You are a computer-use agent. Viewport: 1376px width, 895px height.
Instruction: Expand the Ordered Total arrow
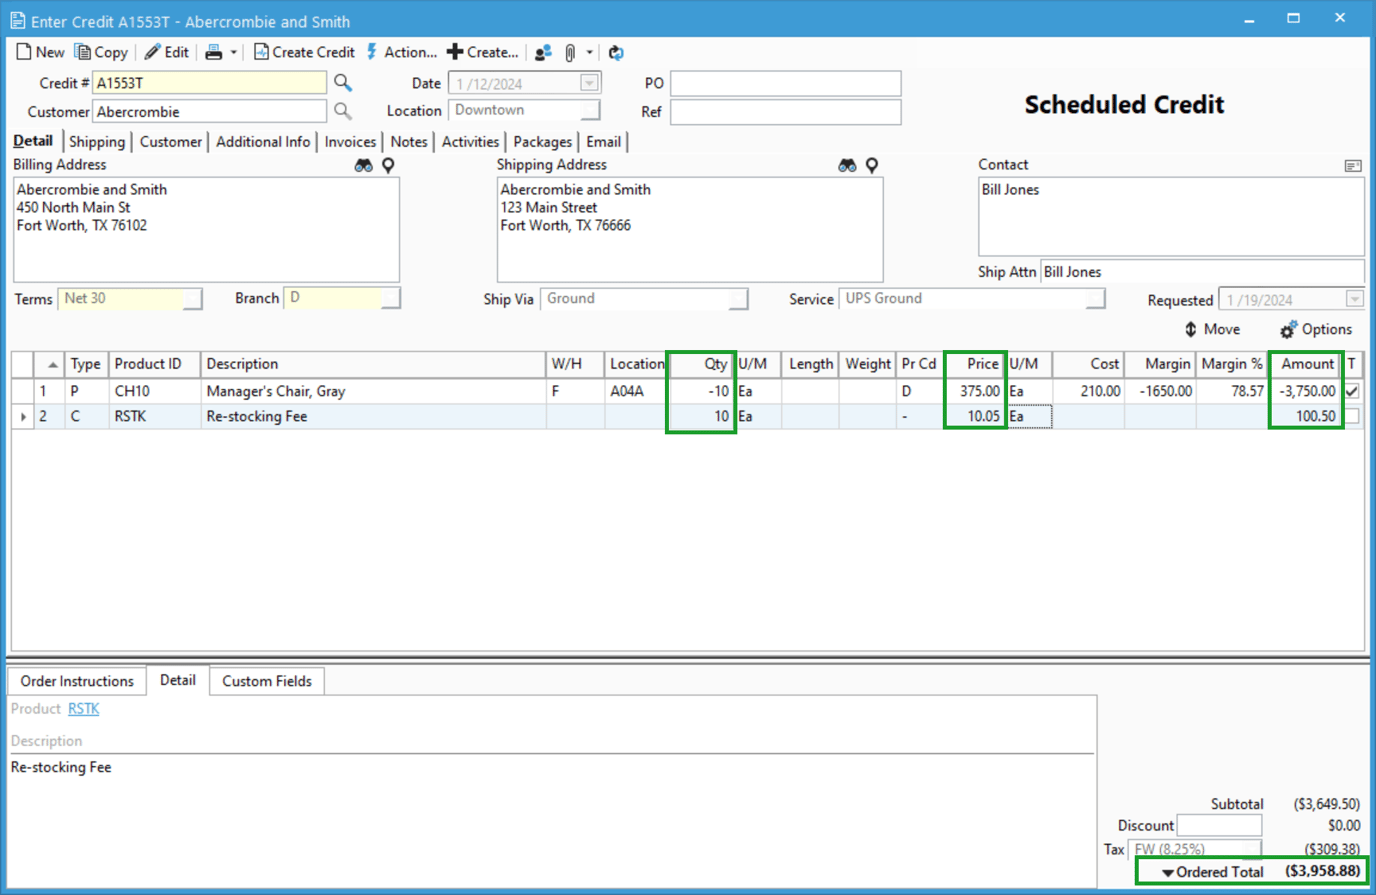(x=1167, y=873)
